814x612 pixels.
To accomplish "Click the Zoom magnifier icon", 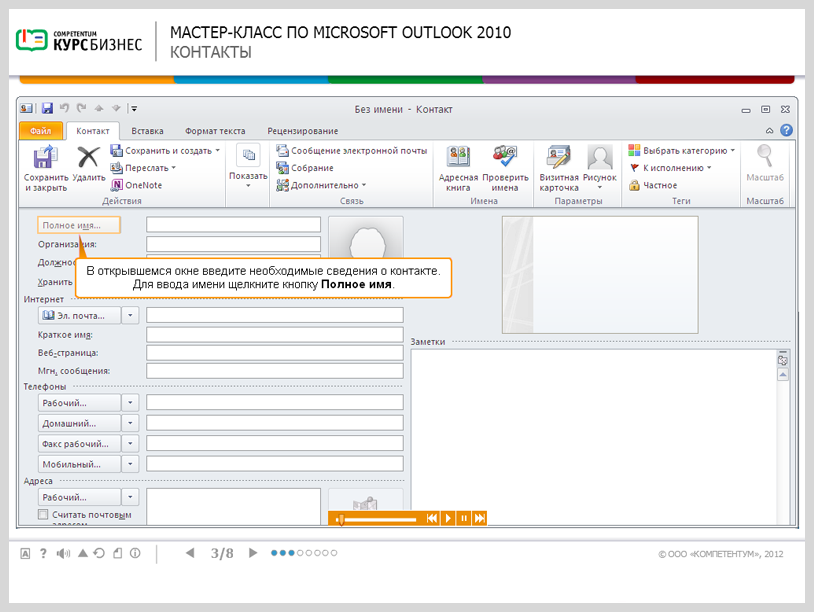I will pos(765,156).
